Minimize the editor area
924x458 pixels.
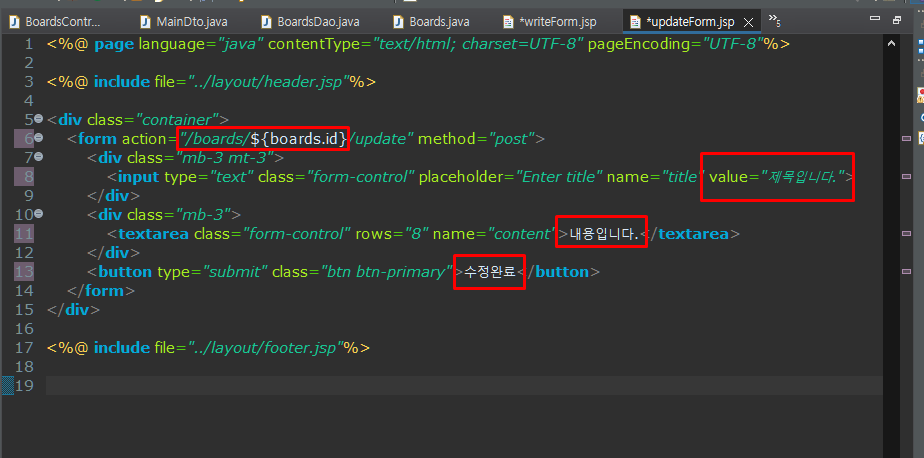tap(875, 19)
